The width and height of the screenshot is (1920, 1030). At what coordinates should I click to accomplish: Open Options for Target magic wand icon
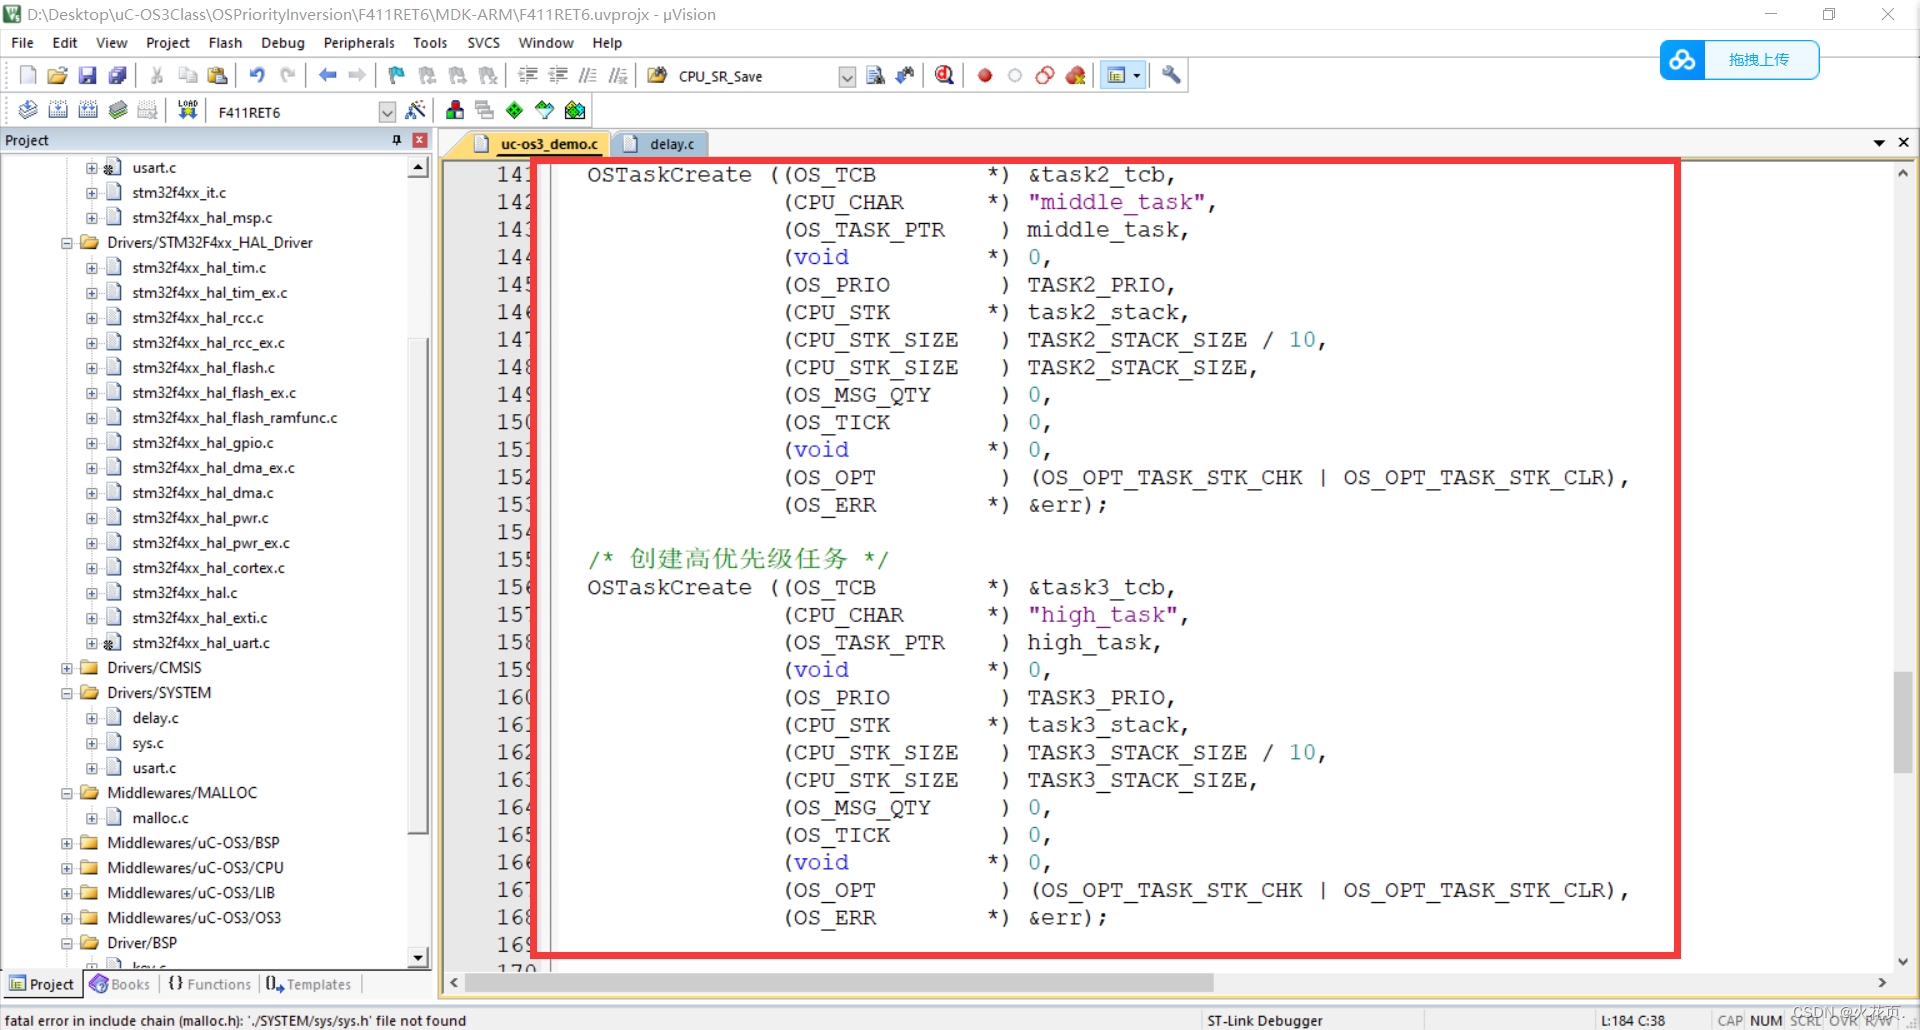pyautogui.click(x=416, y=110)
